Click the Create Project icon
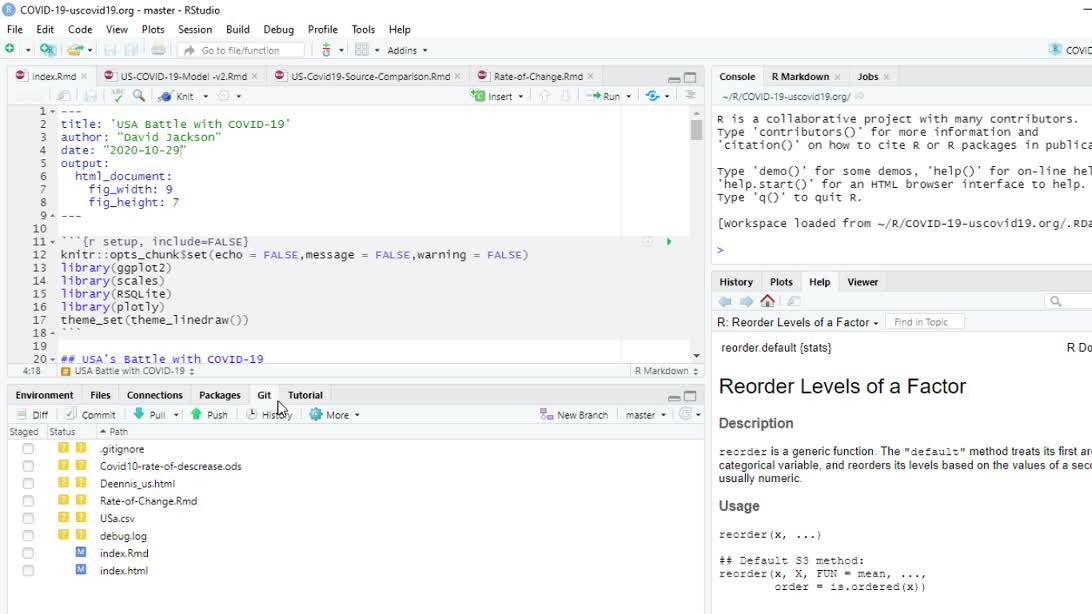The height and width of the screenshot is (614, 1092). (x=47, y=49)
